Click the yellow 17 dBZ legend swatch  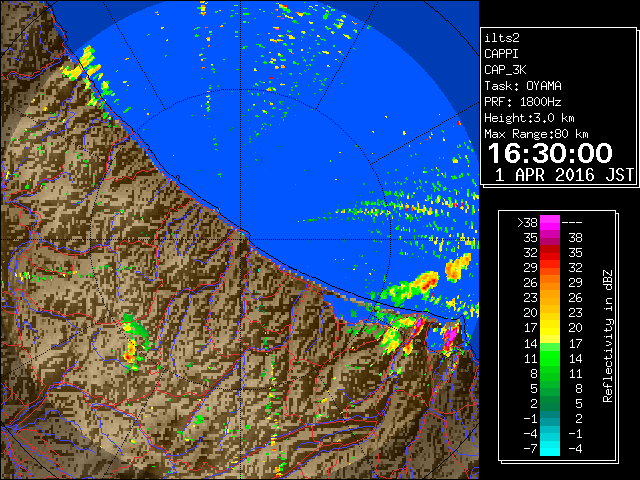pyautogui.click(x=550, y=328)
